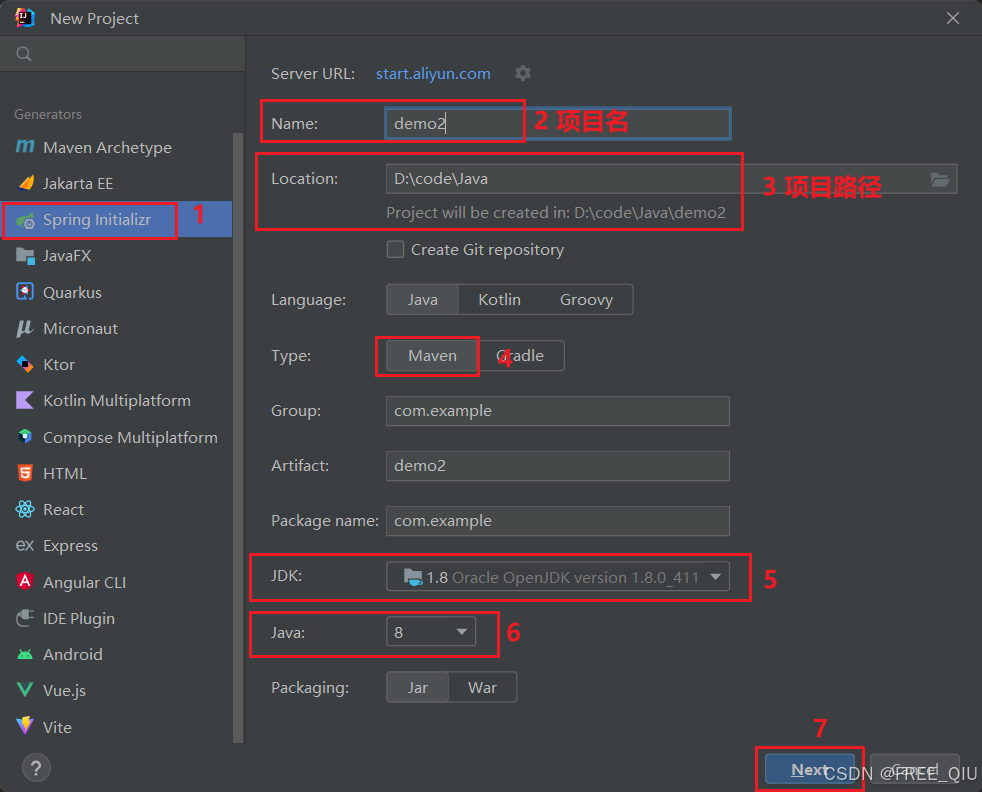Viewport: 982px width, 792px height.
Task: Click the generators list scrollbar
Action: 238,437
